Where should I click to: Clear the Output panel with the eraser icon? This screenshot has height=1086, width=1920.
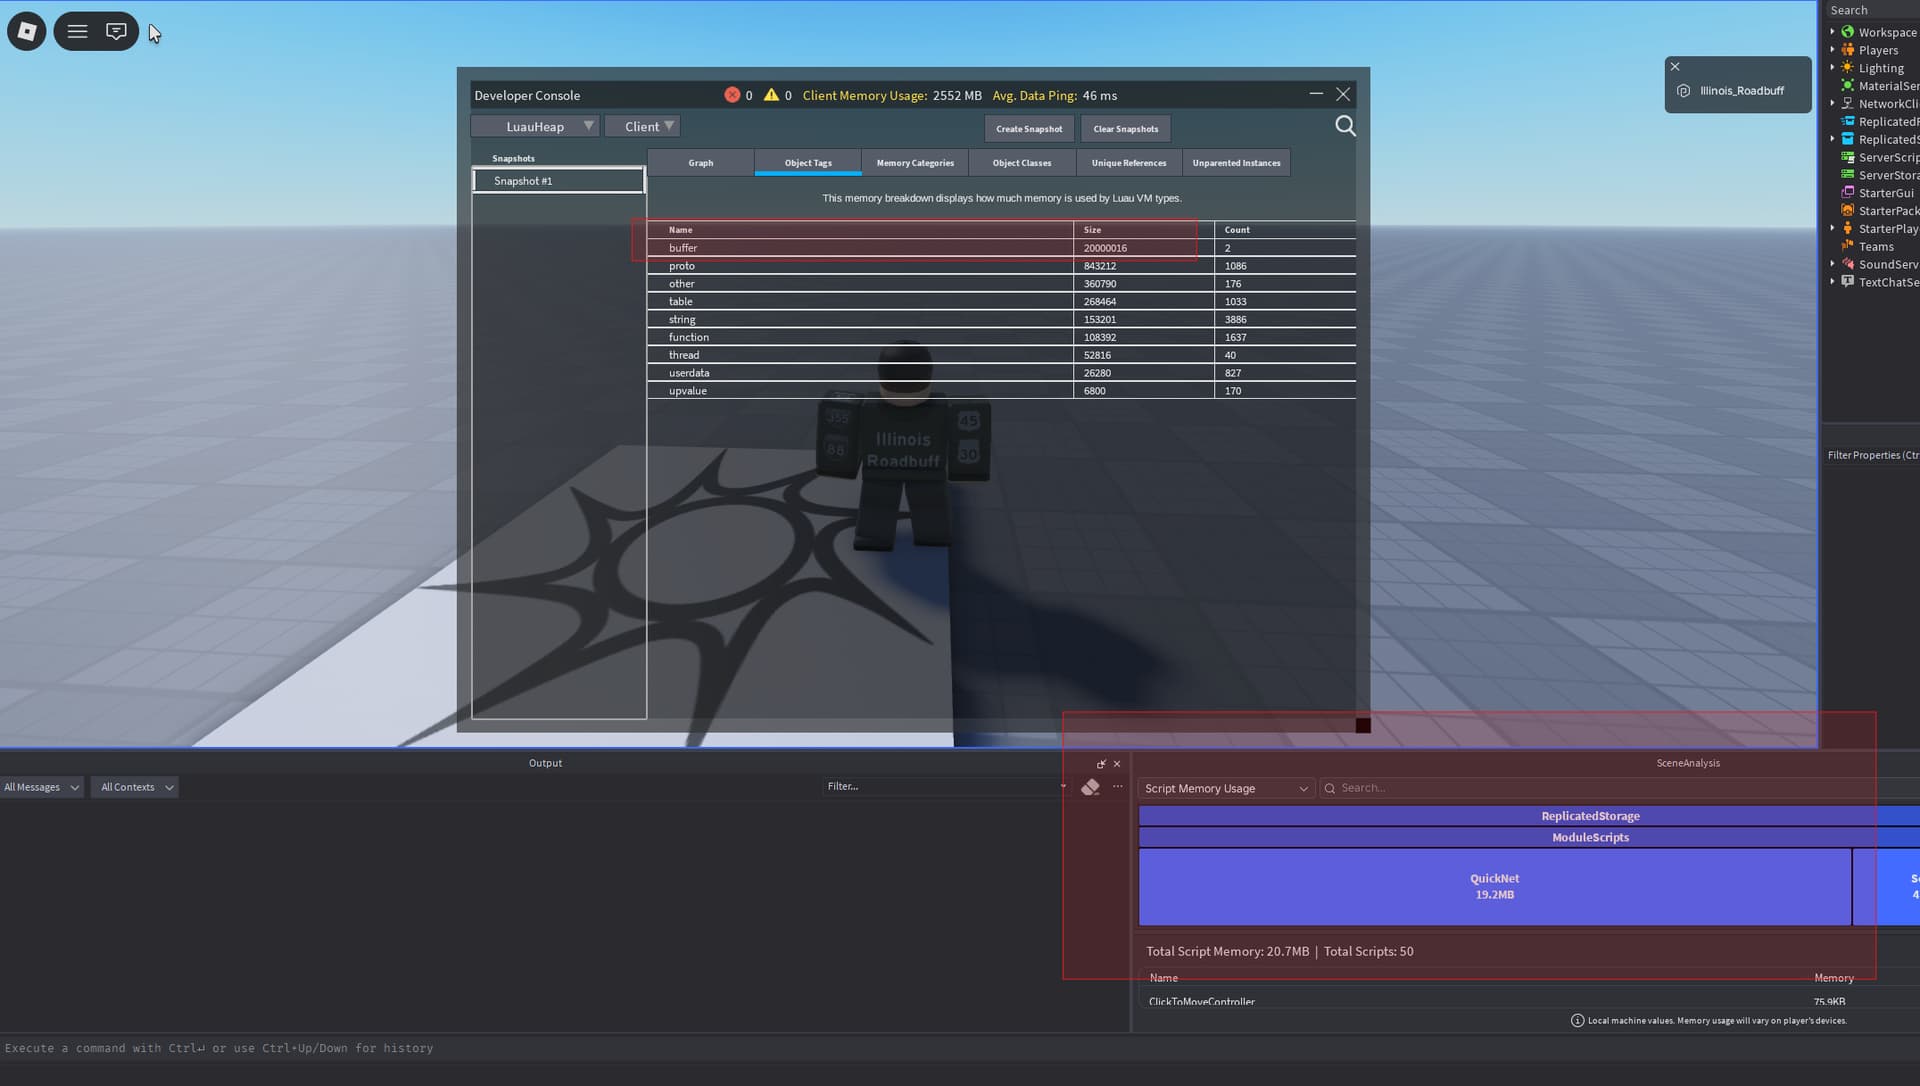click(x=1090, y=787)
